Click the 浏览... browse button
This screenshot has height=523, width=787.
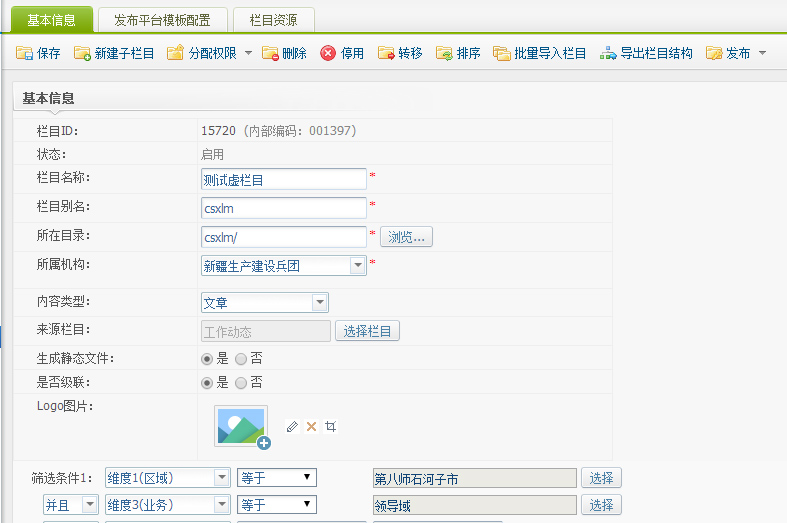click(406, 237)
